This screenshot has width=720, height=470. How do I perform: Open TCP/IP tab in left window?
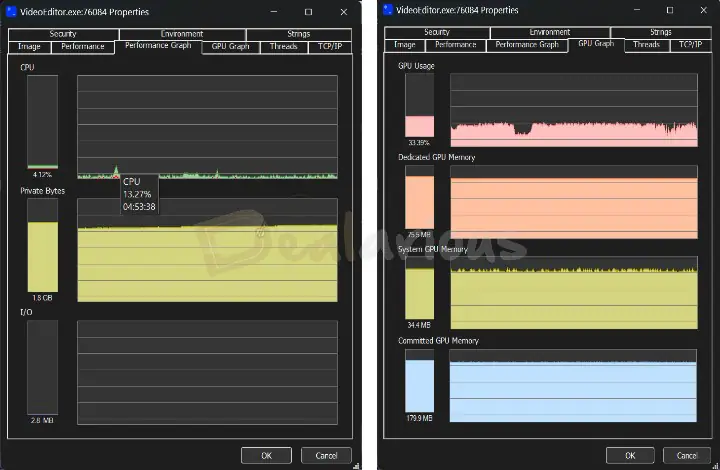330,46
